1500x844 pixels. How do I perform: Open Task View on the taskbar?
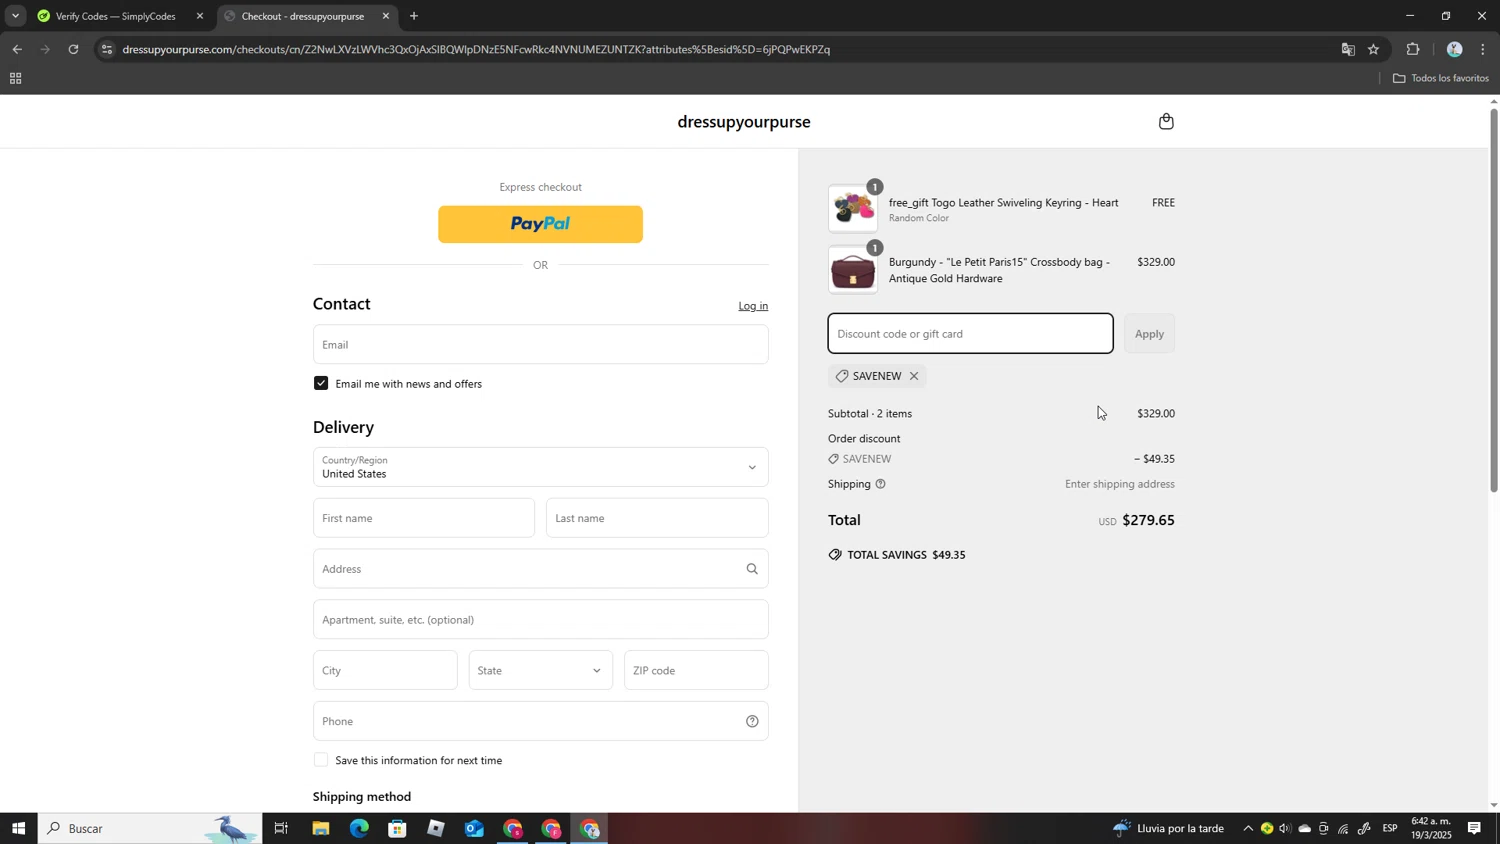281,829
